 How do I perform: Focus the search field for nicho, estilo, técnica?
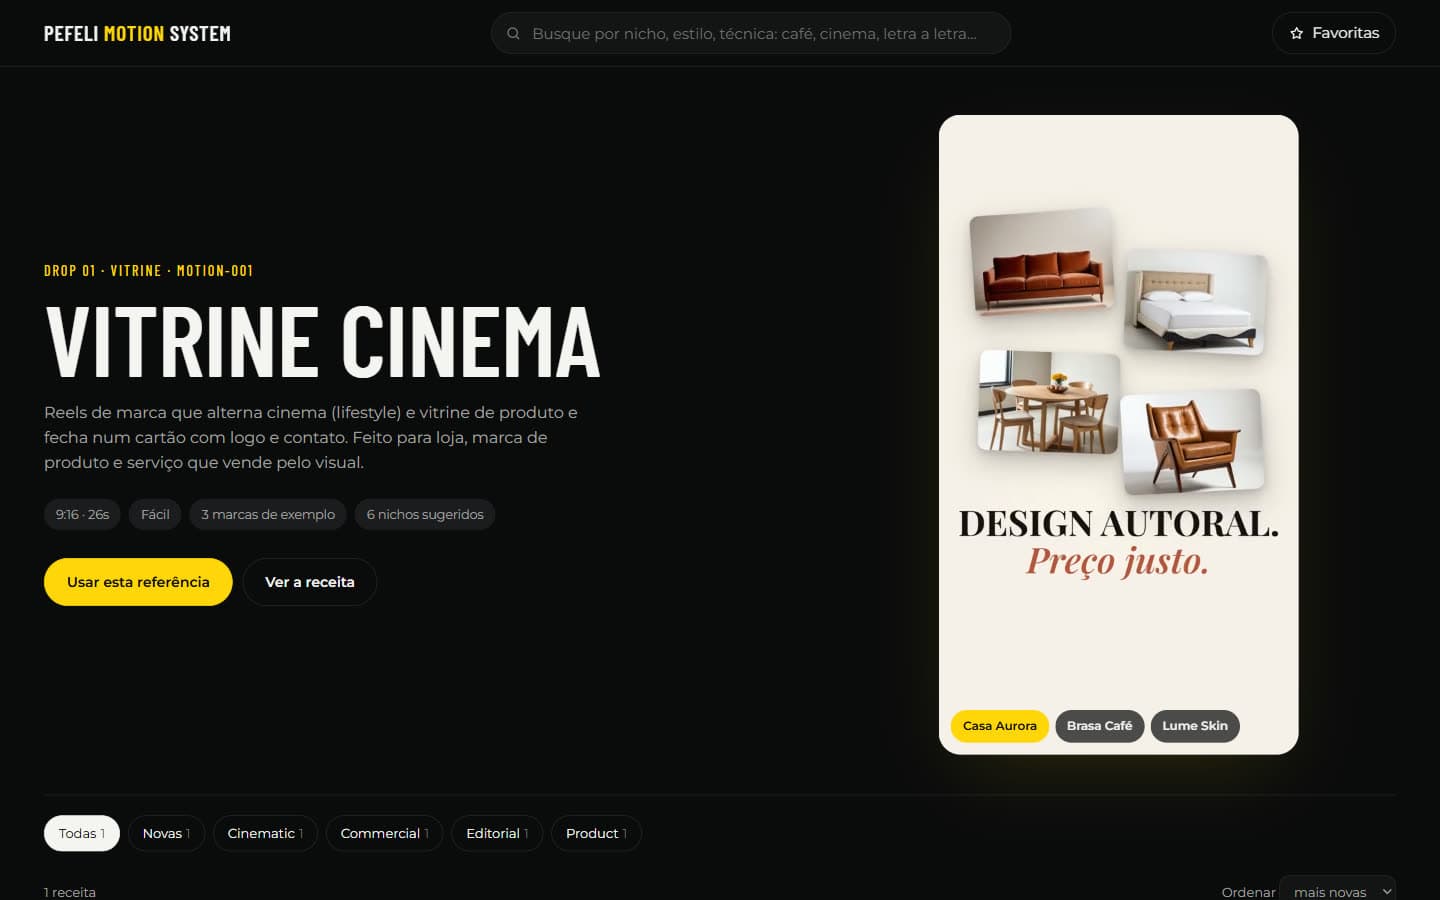tap(751, 33)
